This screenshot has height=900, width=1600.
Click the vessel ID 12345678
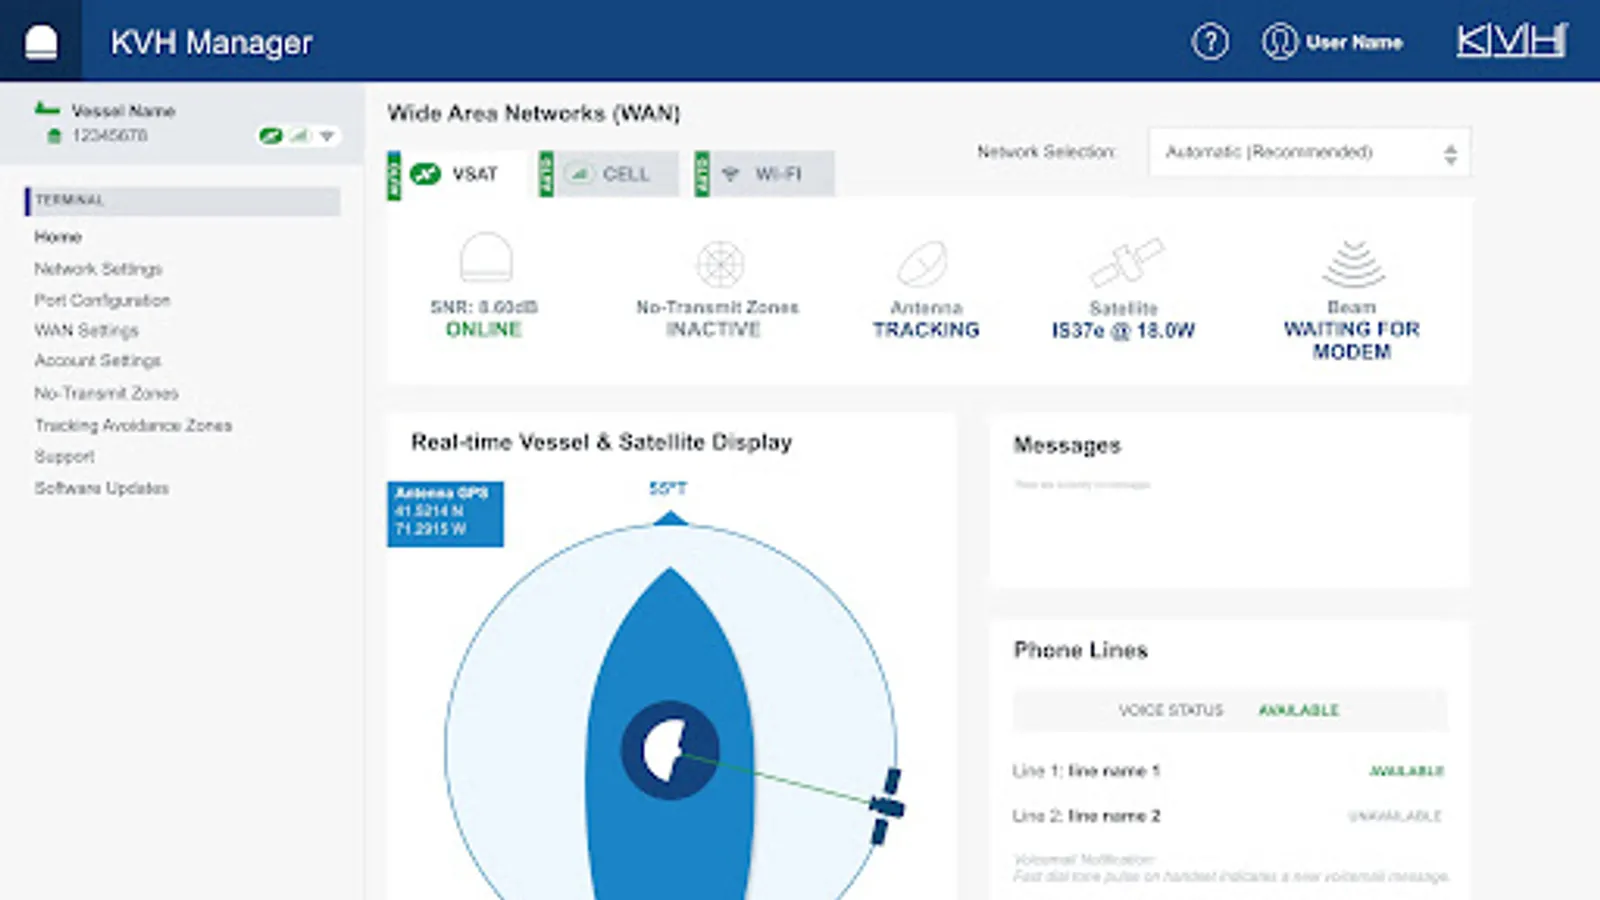point(110,135)
